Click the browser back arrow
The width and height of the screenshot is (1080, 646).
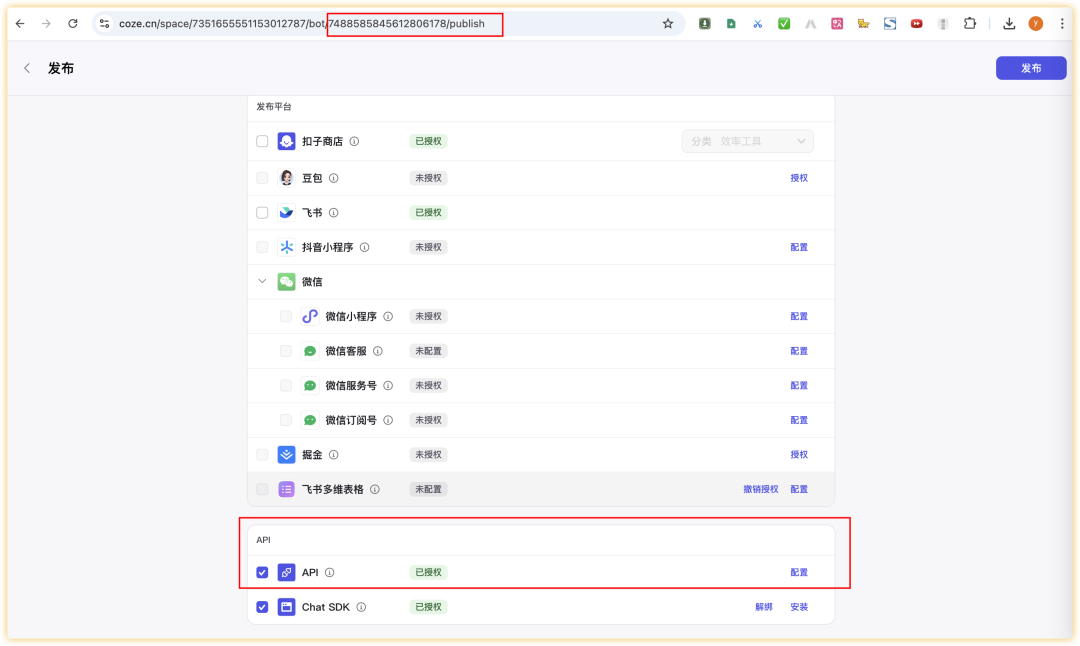click(20, 23)
